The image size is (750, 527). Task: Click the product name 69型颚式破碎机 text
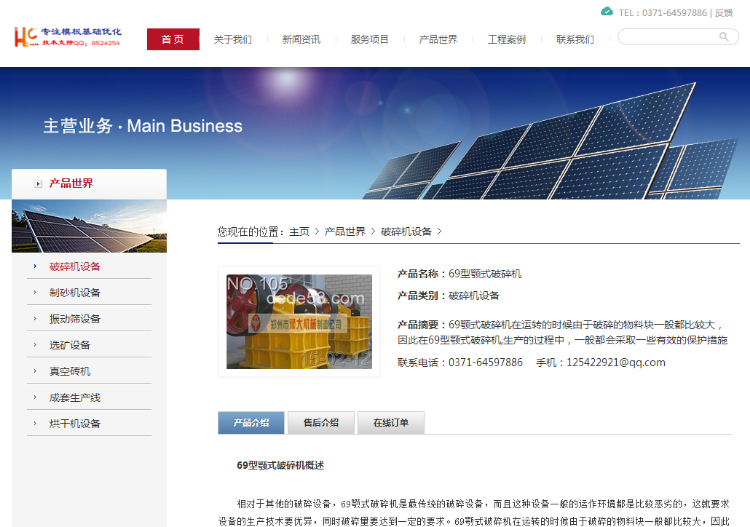pos(485,274)
